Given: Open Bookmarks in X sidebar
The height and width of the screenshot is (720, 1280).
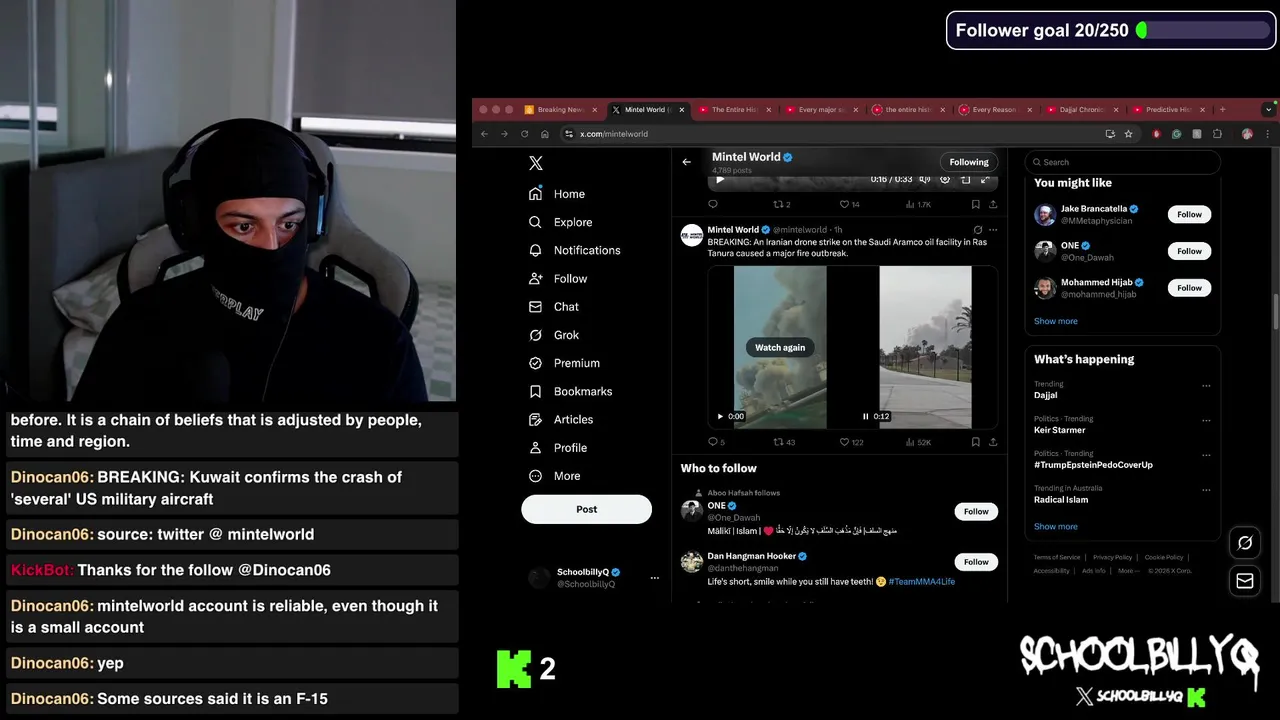Looking at the screenshot, I should pos(570,391).
